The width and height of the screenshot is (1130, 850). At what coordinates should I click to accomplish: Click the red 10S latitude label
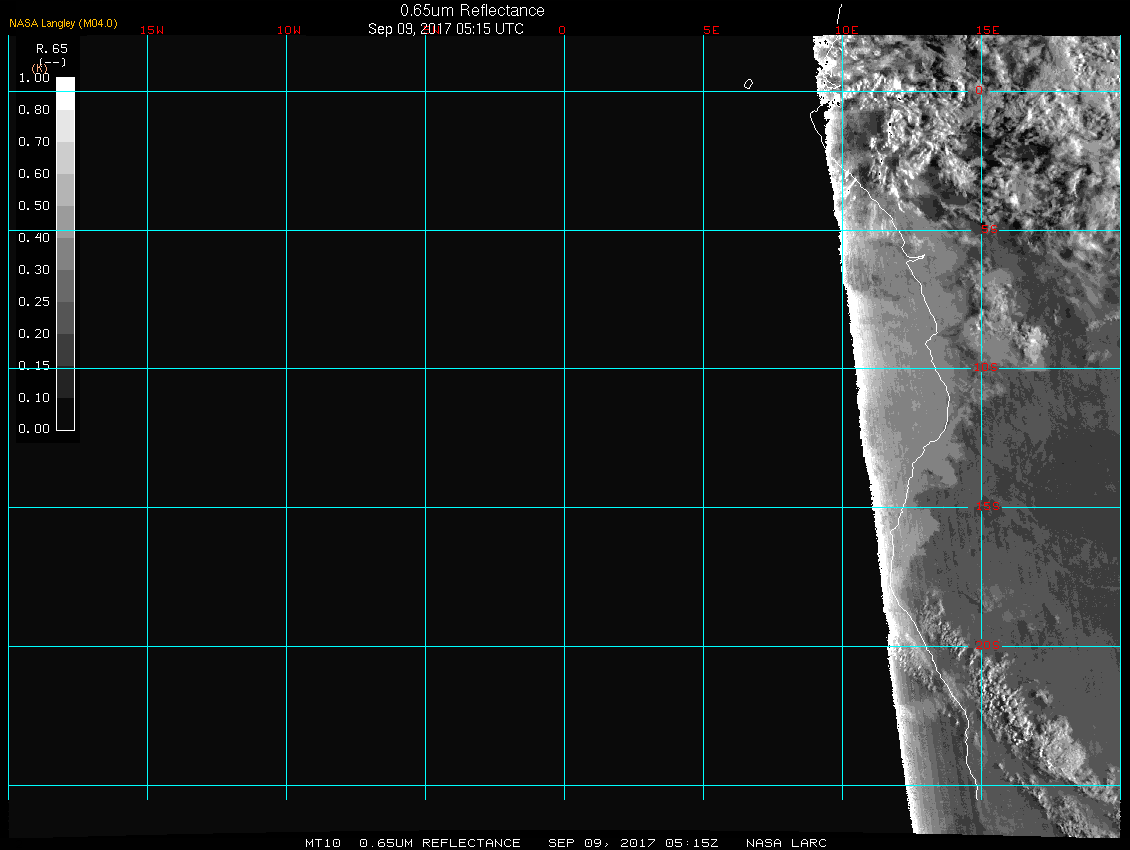987,368
